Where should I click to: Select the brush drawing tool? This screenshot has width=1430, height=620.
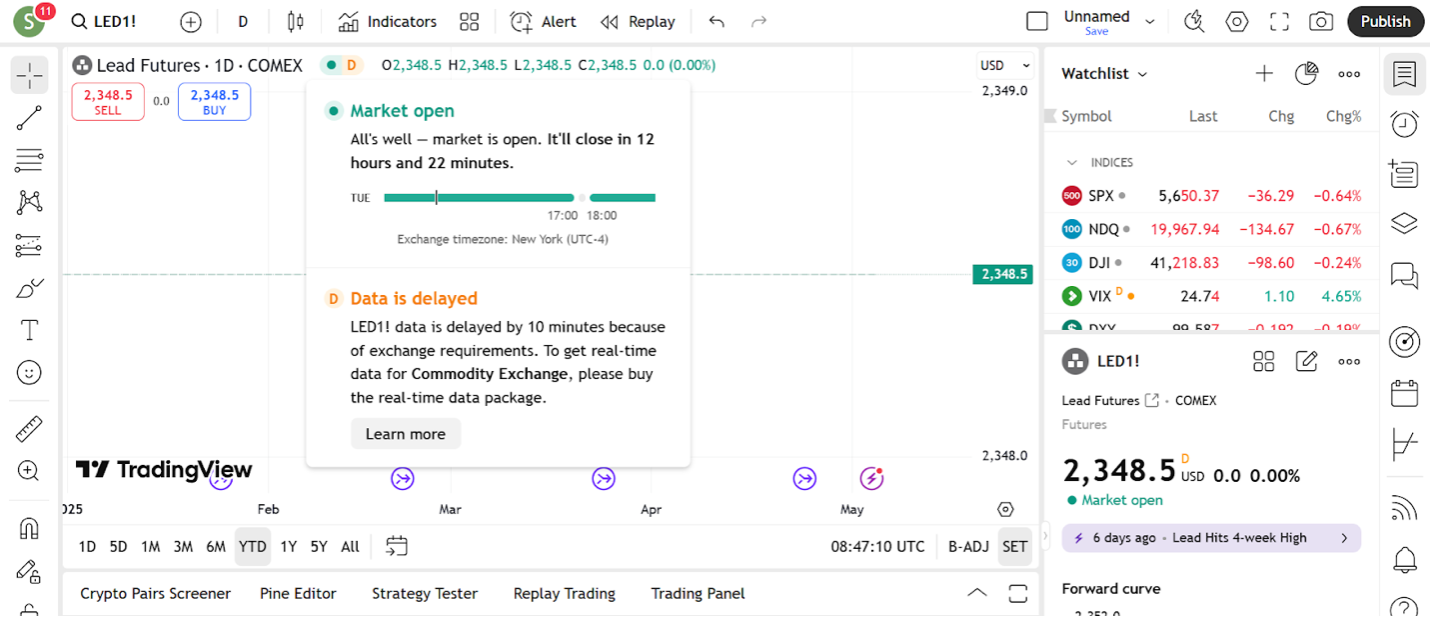click(29, 288)
